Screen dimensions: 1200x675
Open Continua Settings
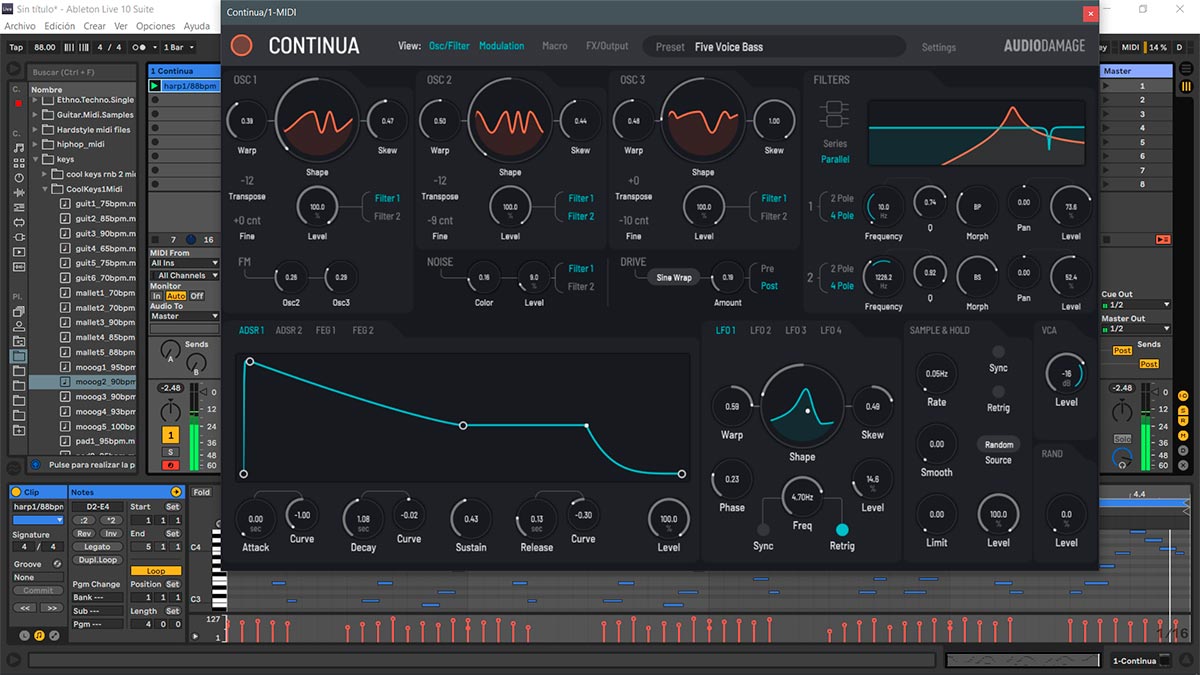coord(939,47)
